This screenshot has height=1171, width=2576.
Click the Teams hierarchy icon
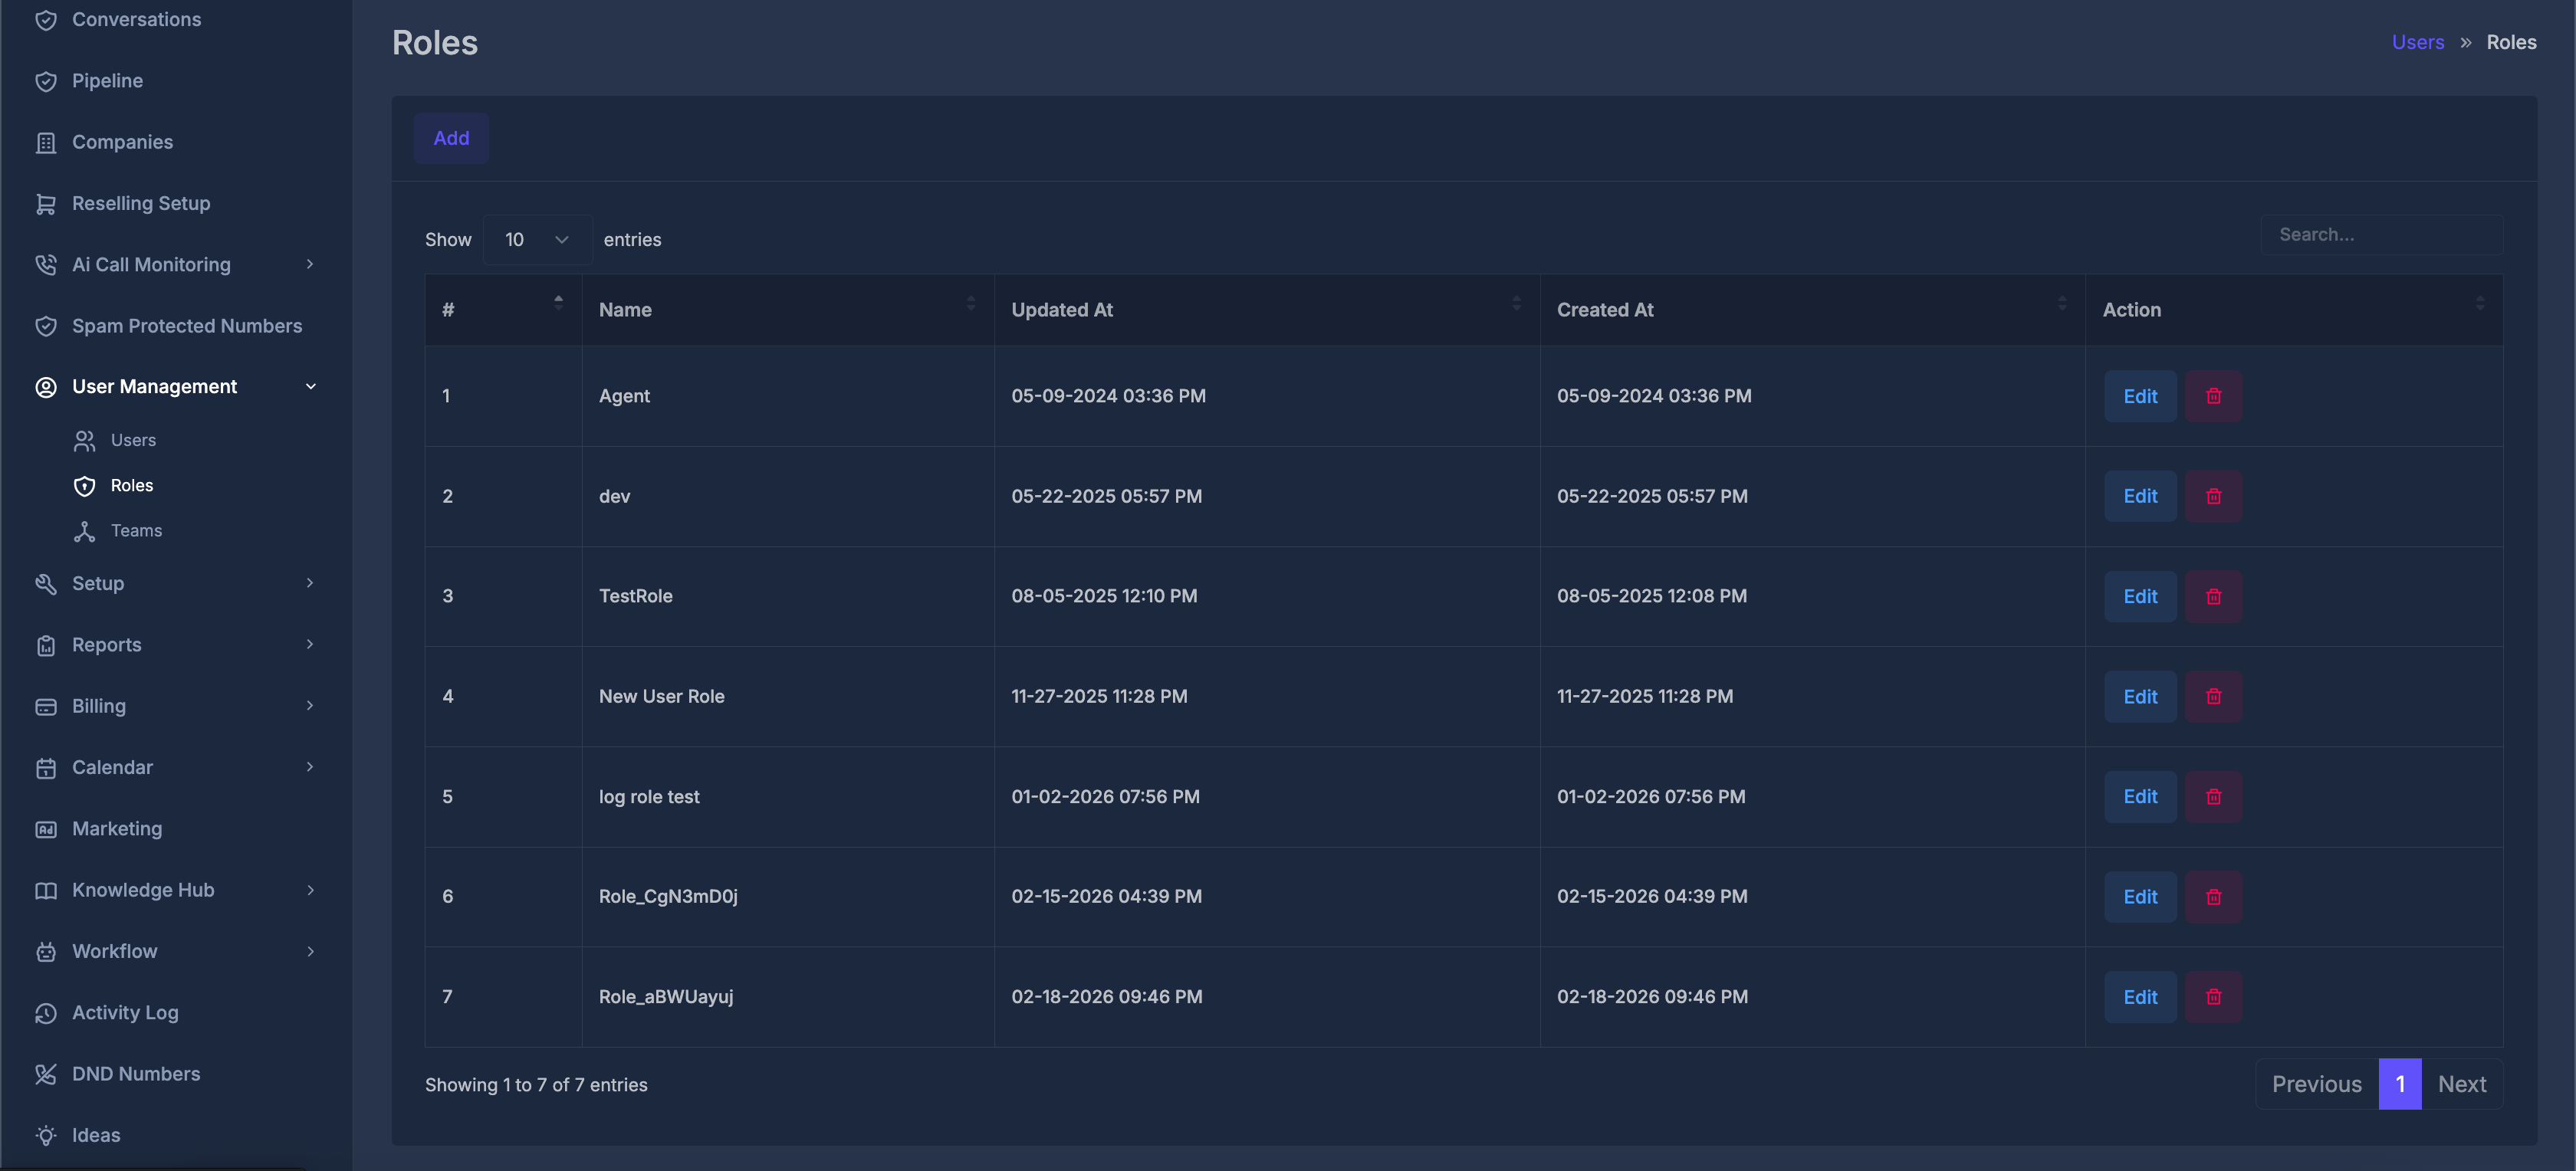click(x=85, y=531)
